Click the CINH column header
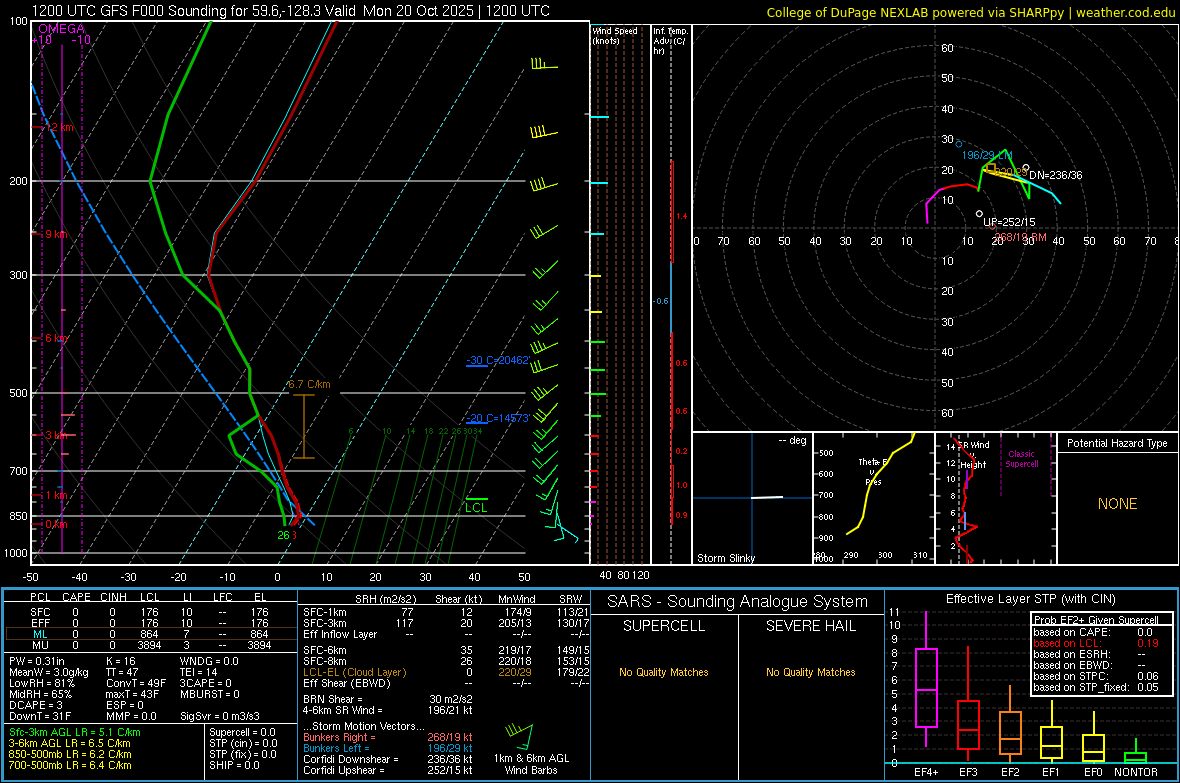Image resolution: width=1180 pixels, height=783 pixels. [x=114, y=597]
